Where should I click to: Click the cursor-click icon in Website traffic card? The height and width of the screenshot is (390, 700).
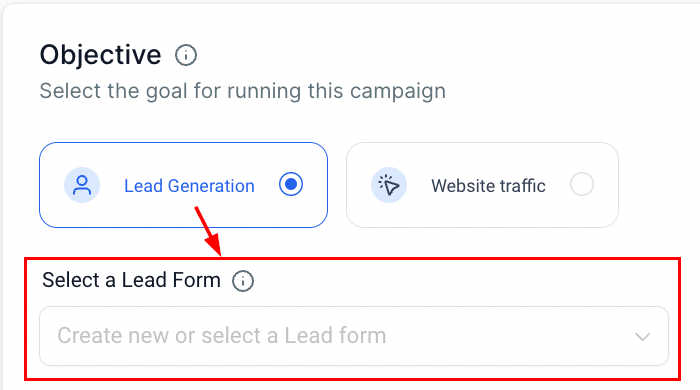pos(389,185)
